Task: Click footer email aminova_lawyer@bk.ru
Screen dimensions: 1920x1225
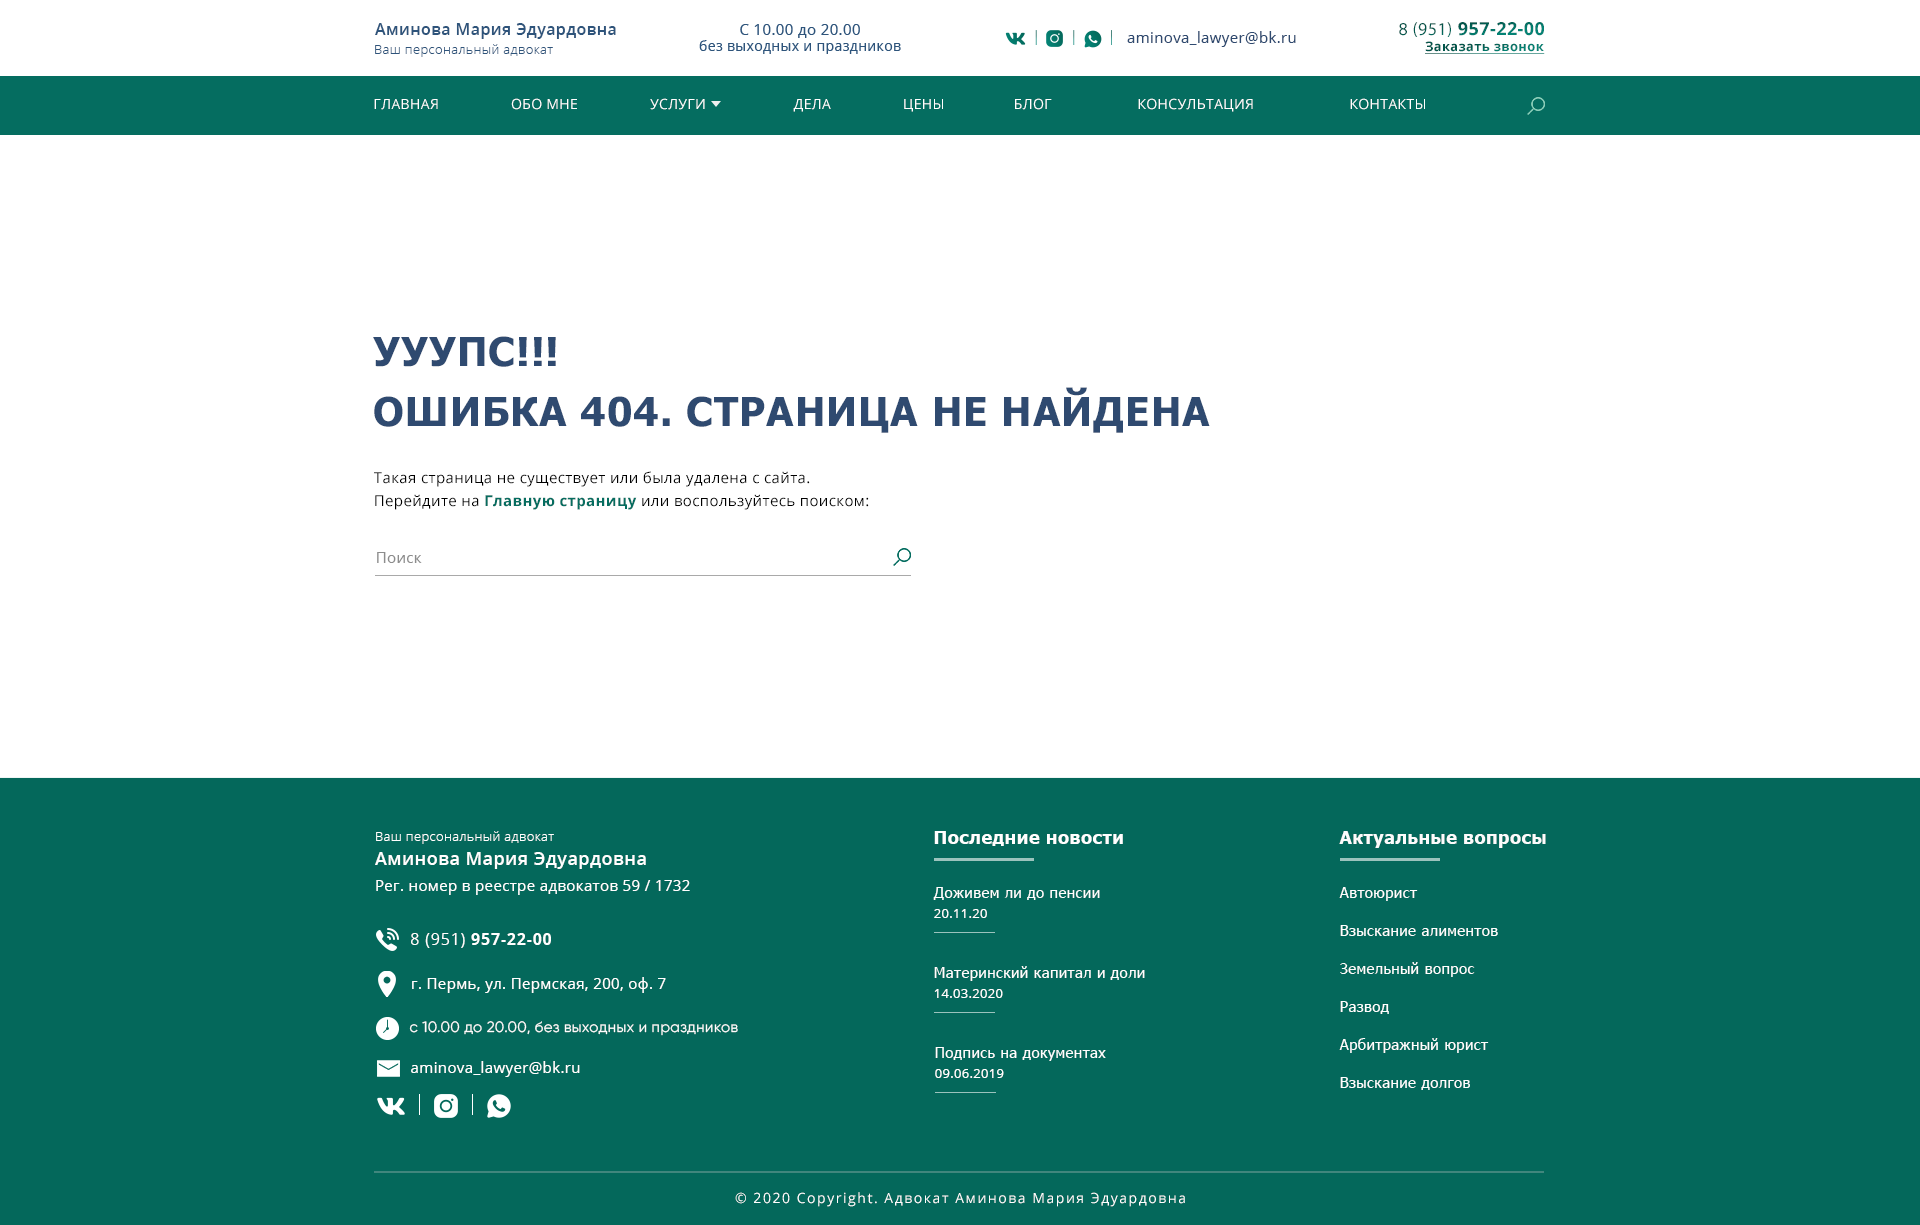Action: click(x=495, y=1068)
